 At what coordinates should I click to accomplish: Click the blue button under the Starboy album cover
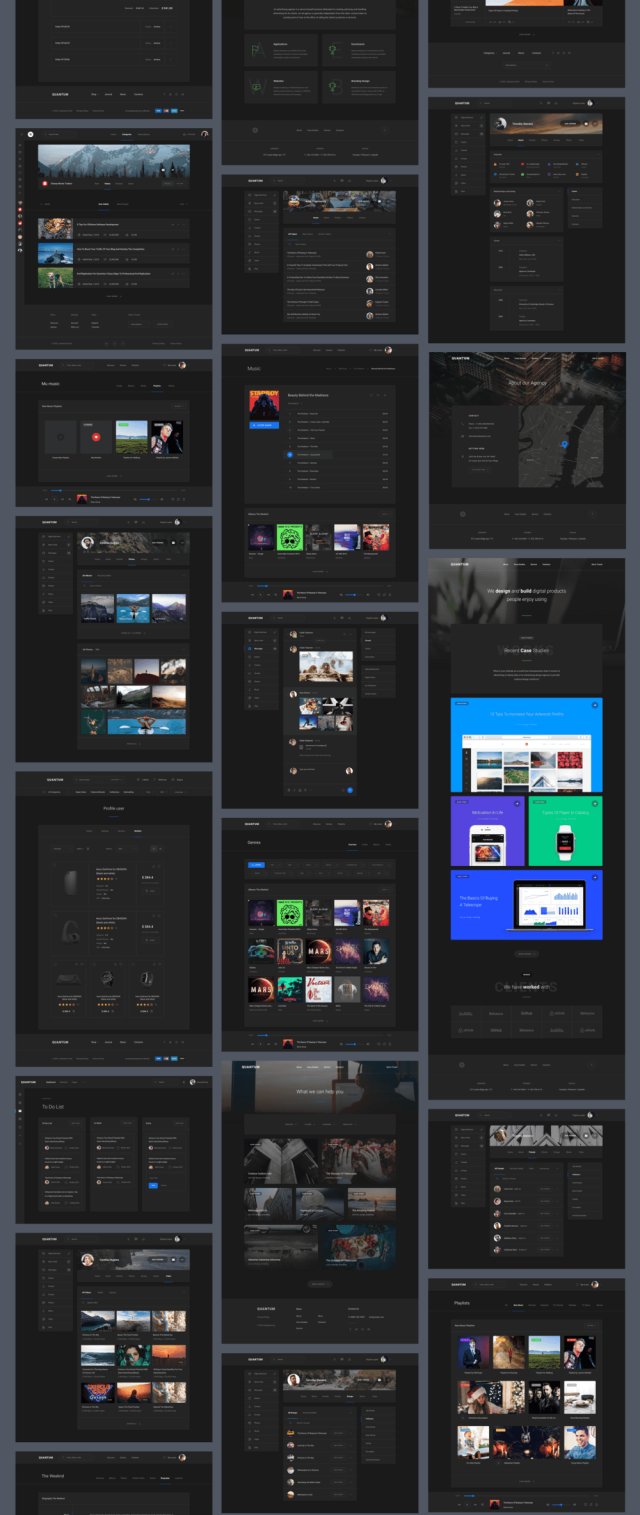(x=264, y=425)
